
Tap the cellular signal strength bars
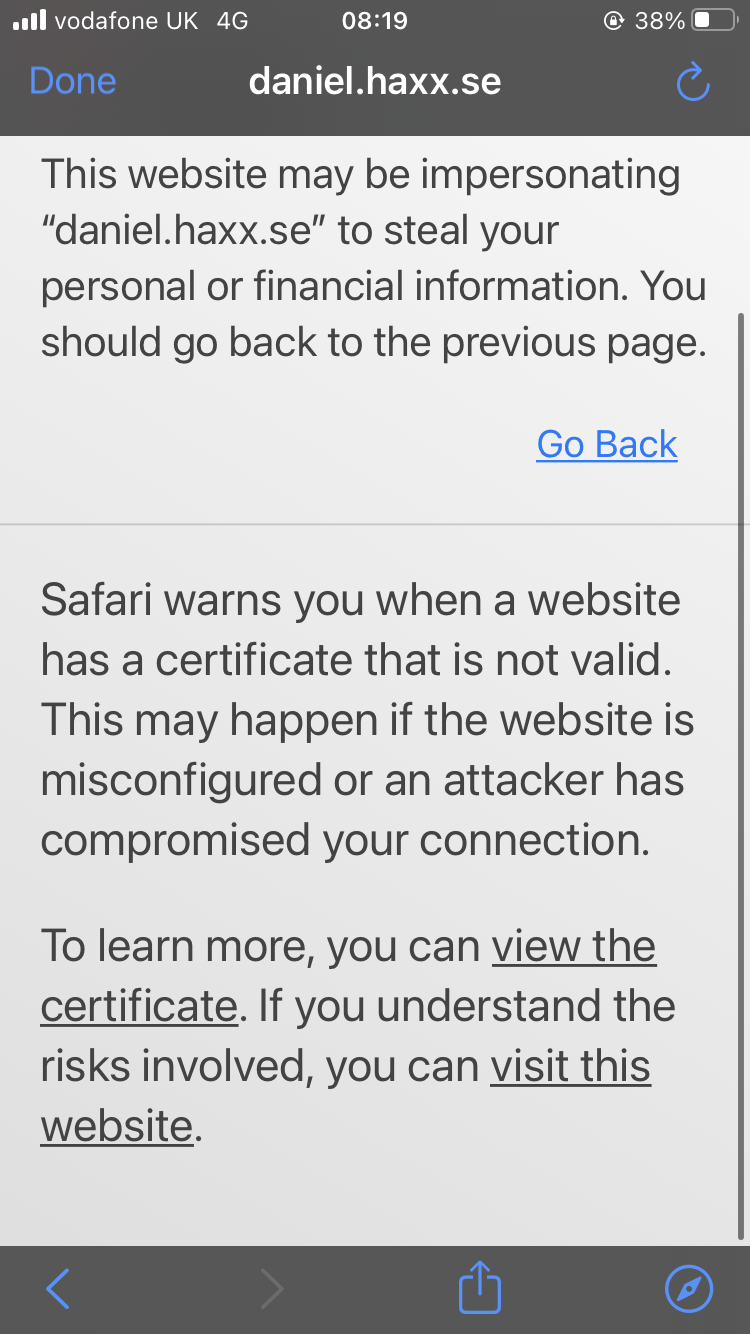29,21
